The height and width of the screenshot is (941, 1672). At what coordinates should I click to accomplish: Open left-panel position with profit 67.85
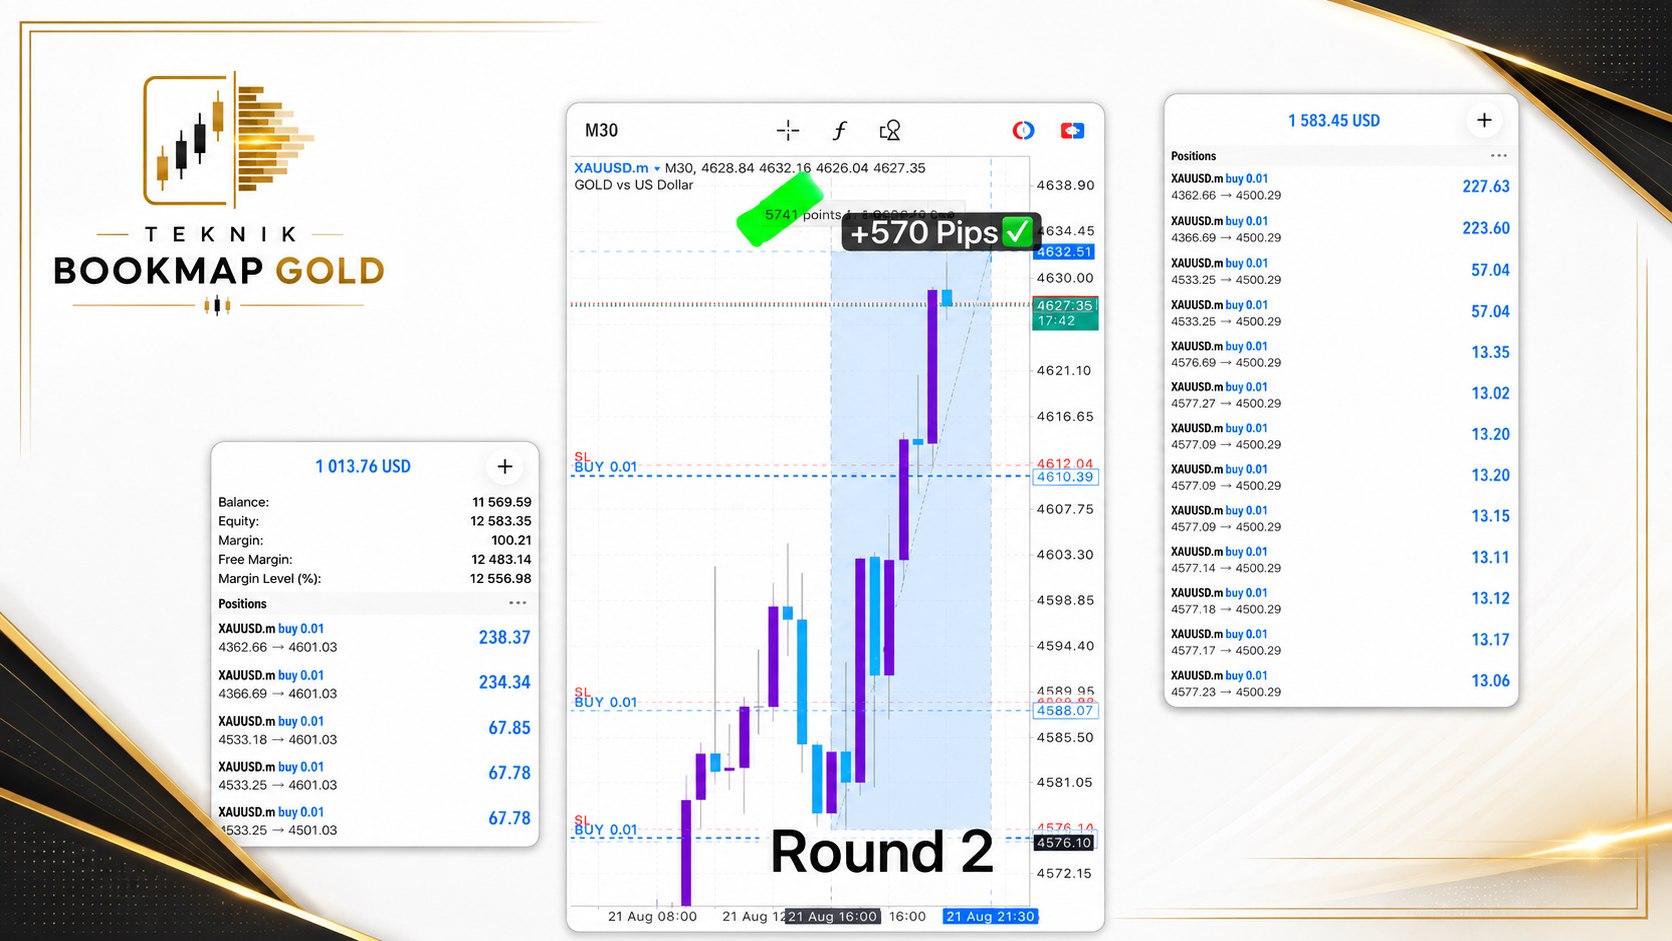pyautogui.click(x=375, y=730)
